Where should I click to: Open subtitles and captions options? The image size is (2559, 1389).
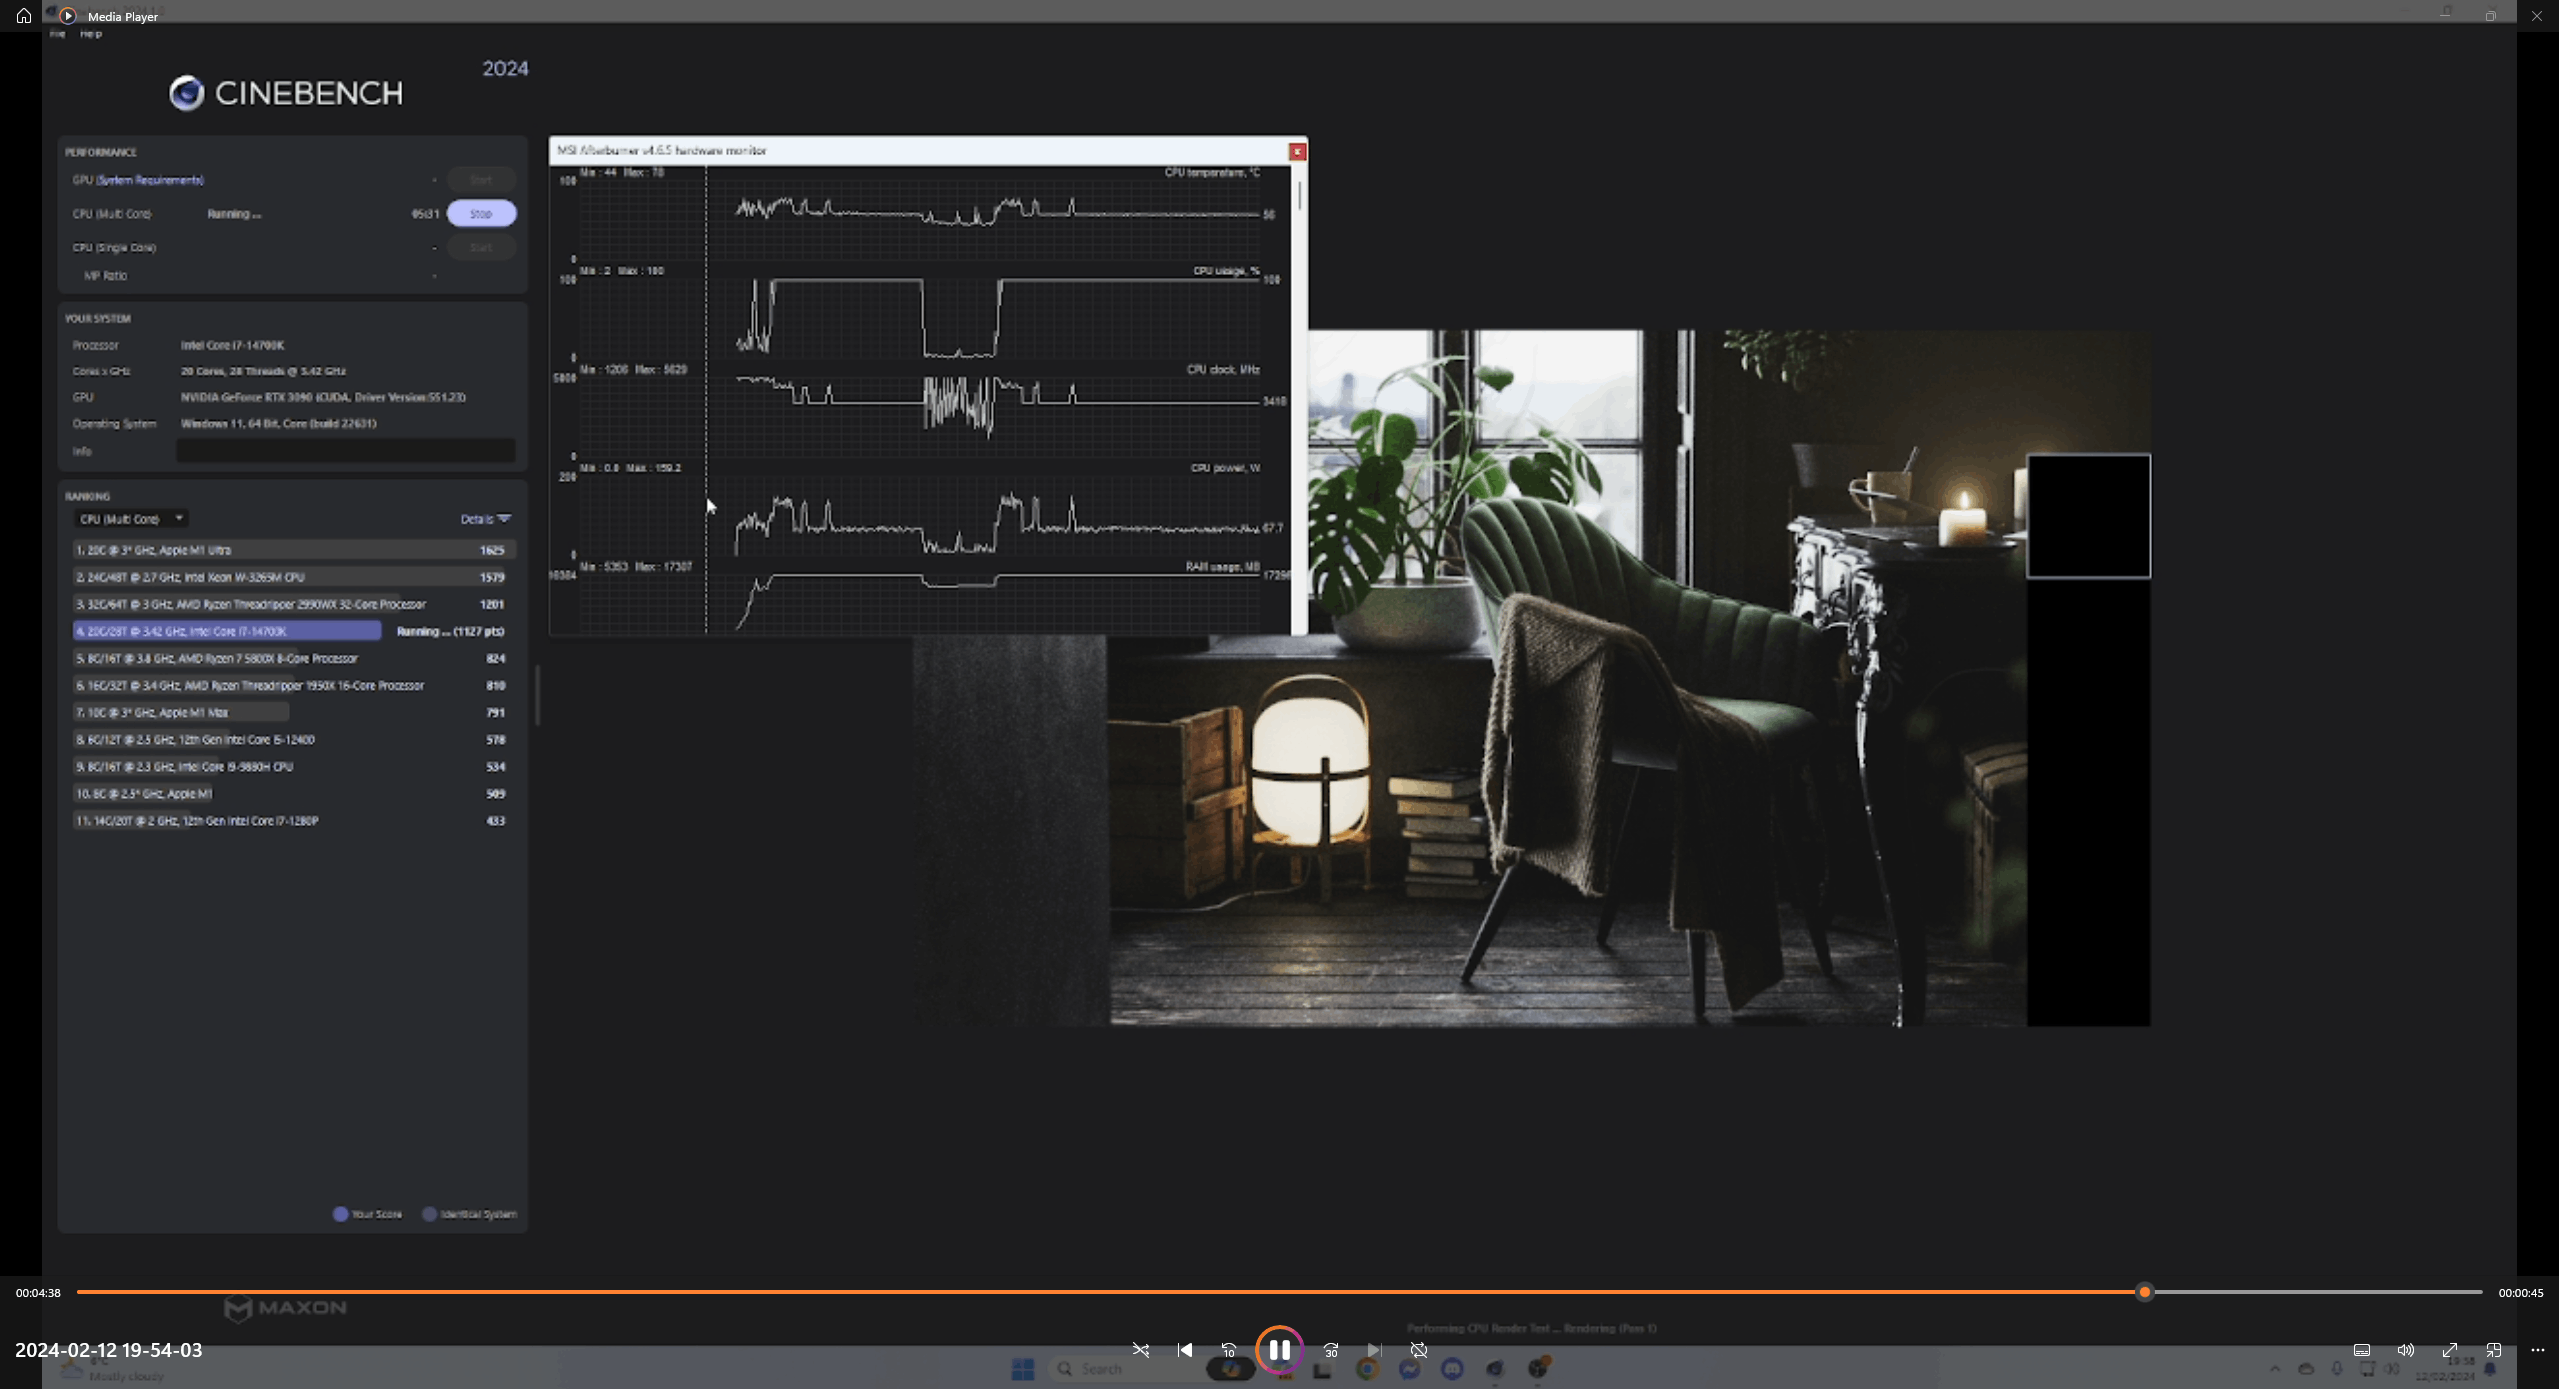coord(2362,1350)
